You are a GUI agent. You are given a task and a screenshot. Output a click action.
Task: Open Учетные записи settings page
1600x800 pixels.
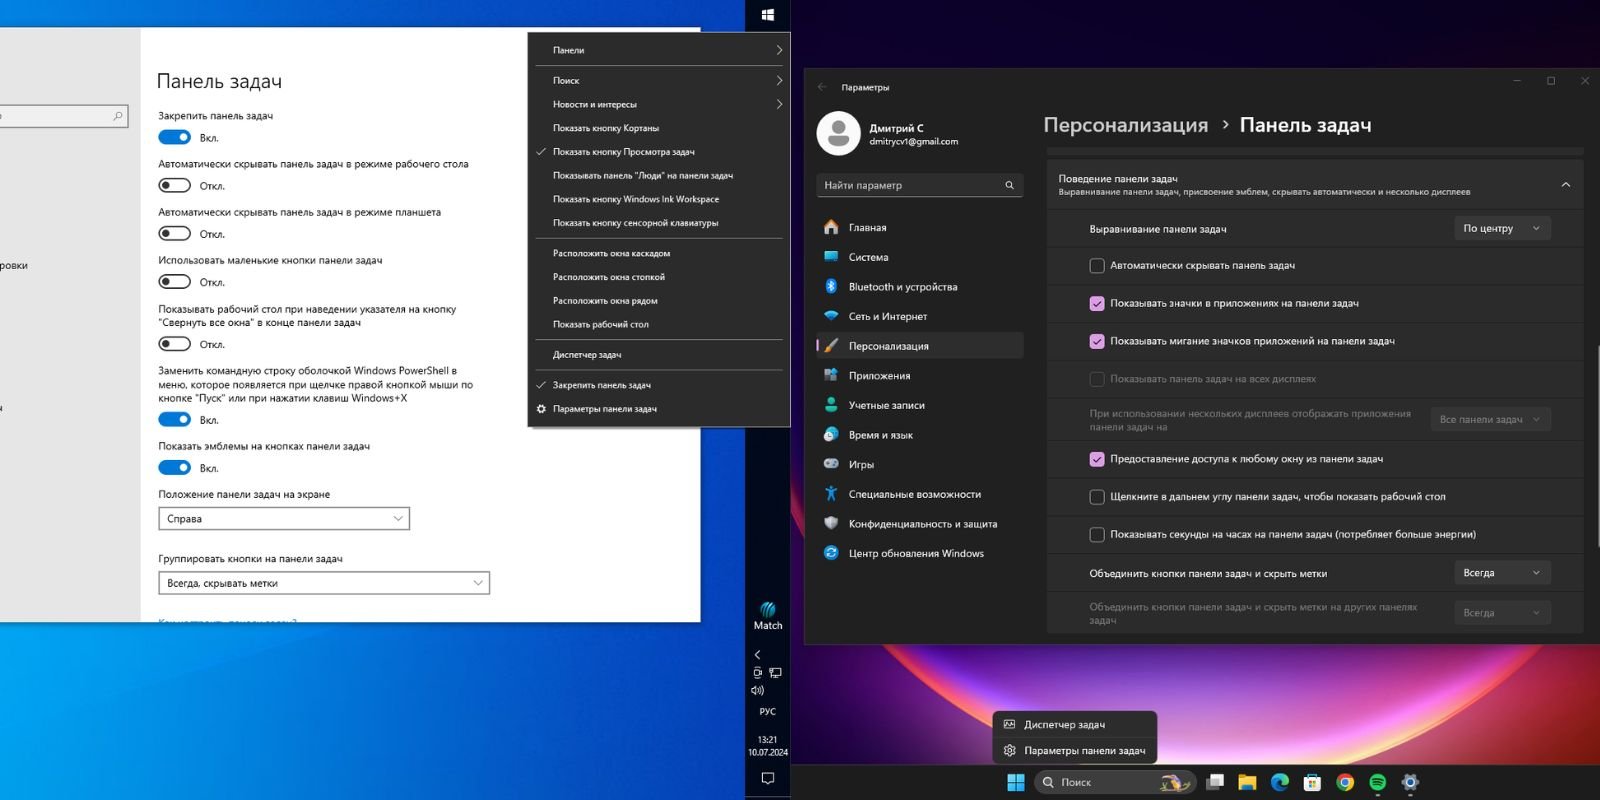[920, 405]
